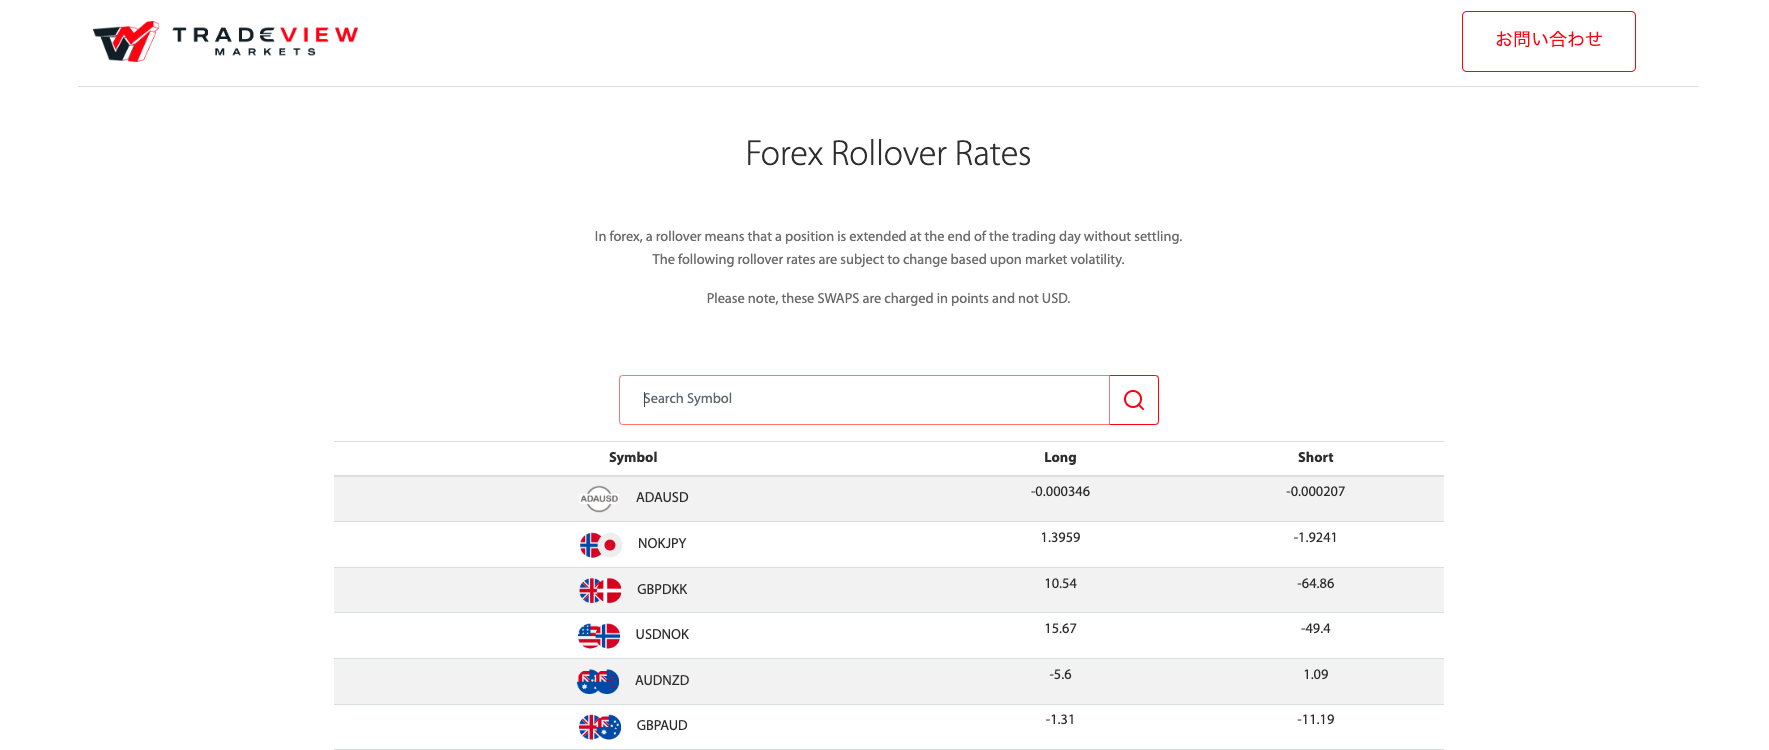Click the Long column header
This screenshot has width=1769, height=750.
[1060, 457]
